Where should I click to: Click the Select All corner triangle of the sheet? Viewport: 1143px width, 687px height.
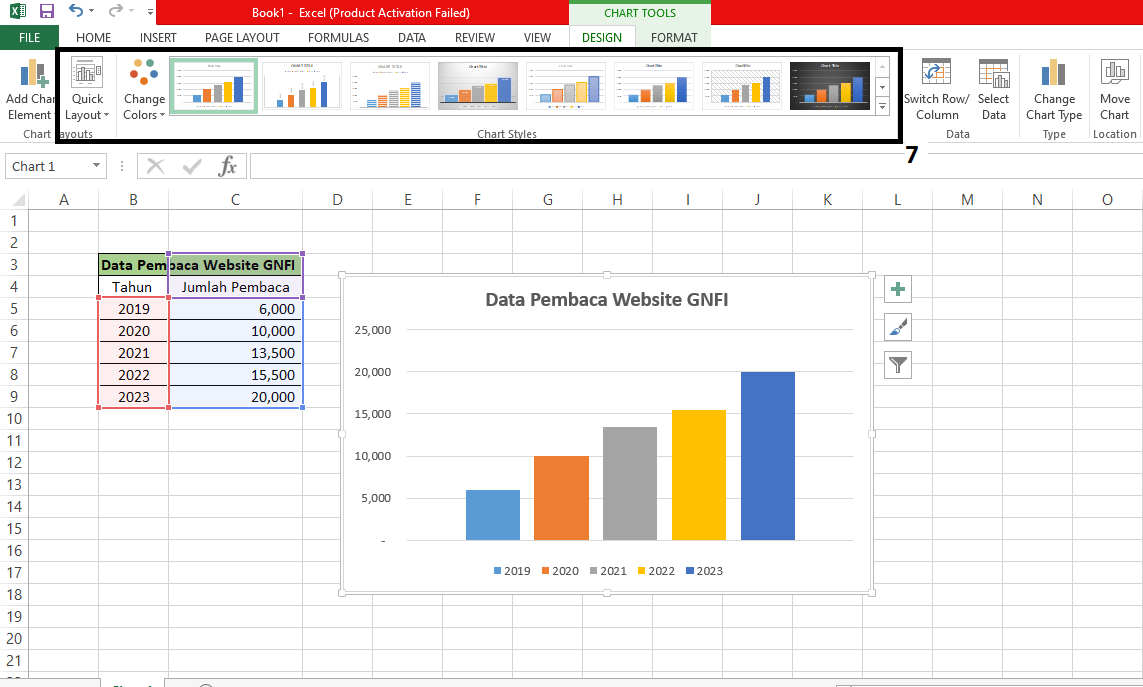[x=18, y=200]
